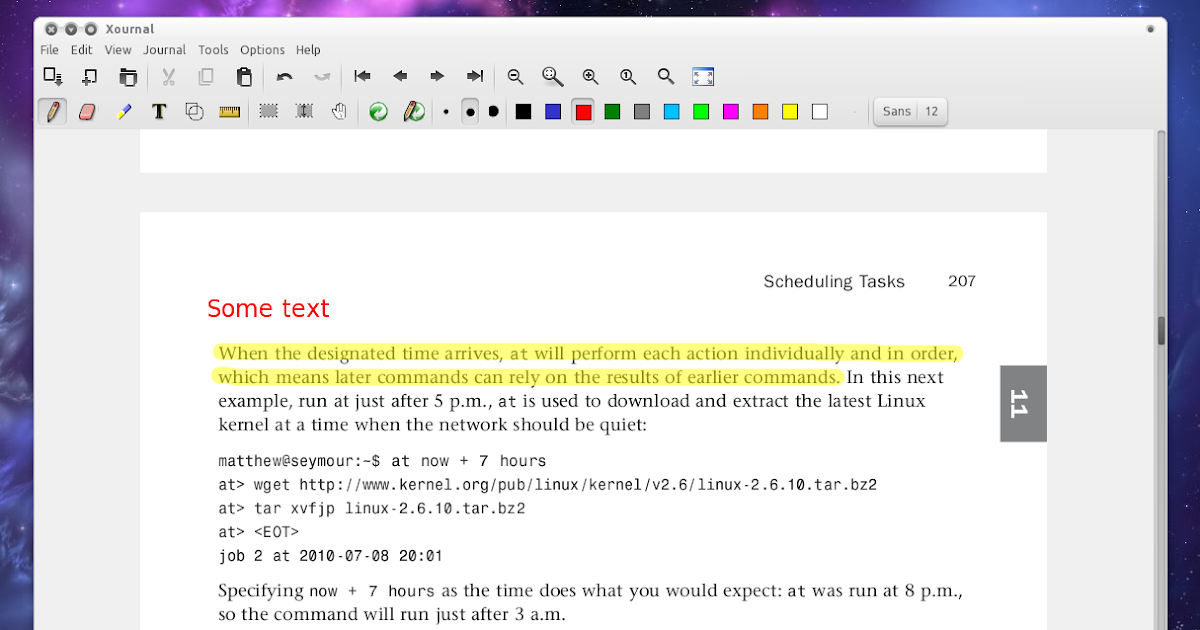The image size is (1200, 630).
Task: Open the Journal menu
Action: tap(164, 50)
